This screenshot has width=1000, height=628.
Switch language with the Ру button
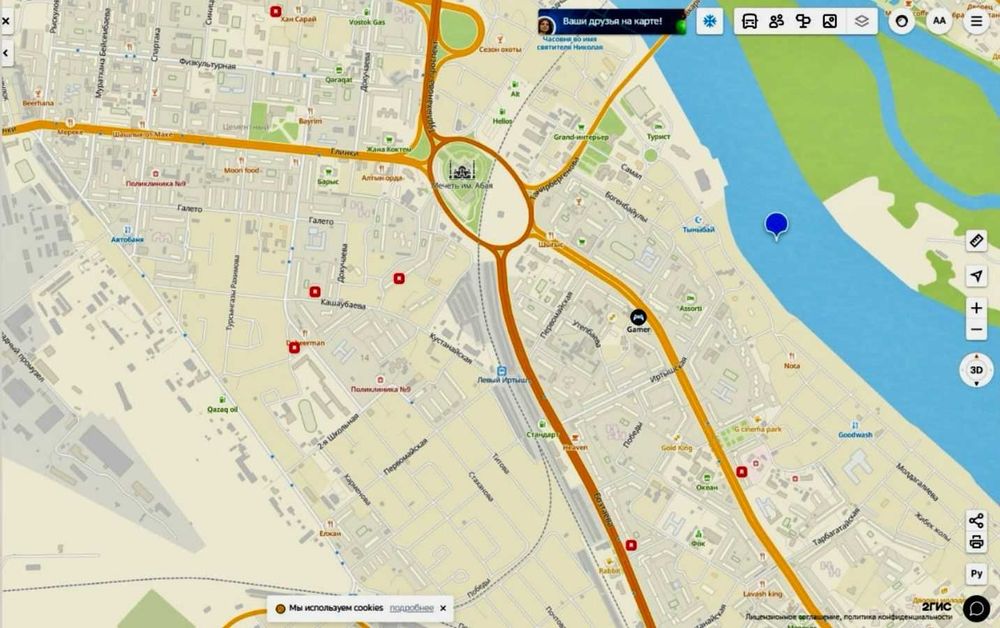coord(976,573)
